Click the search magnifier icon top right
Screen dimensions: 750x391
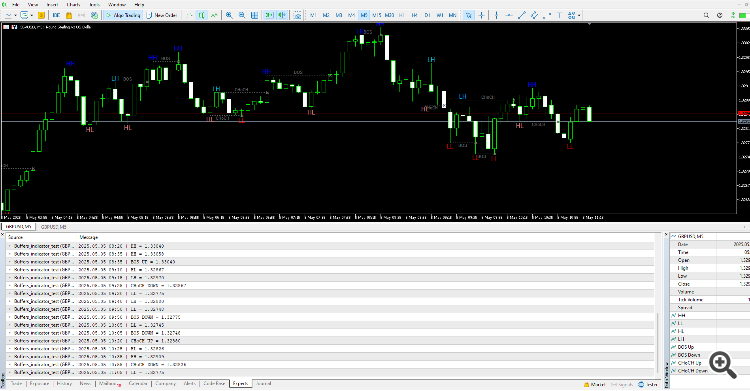706,15
